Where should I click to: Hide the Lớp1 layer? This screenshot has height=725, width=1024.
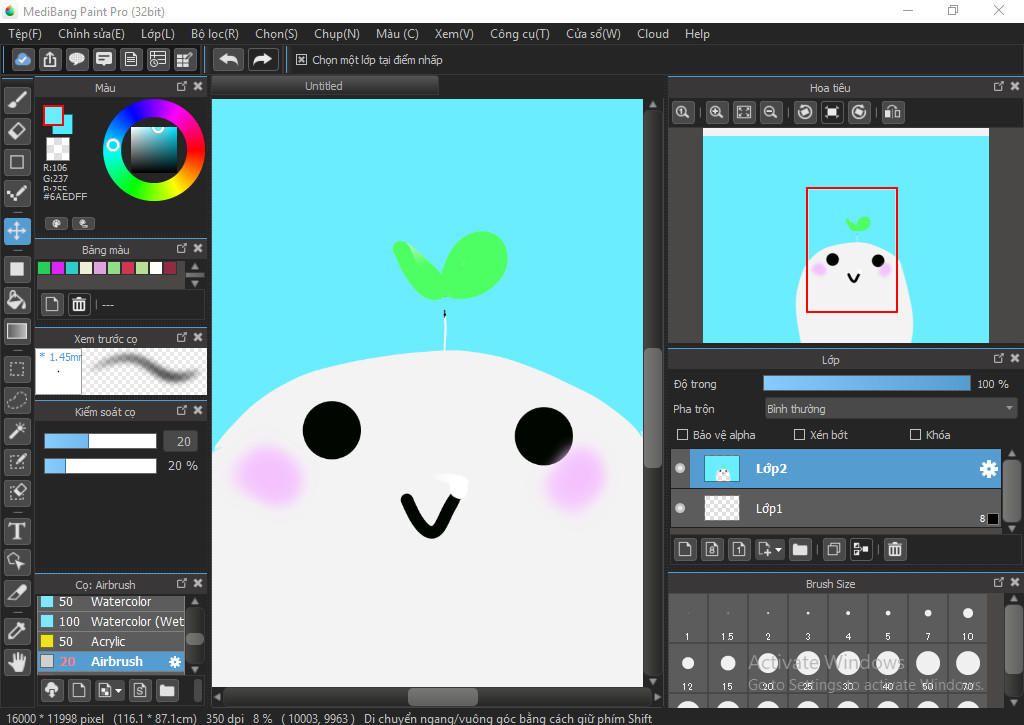click(680, 508)
